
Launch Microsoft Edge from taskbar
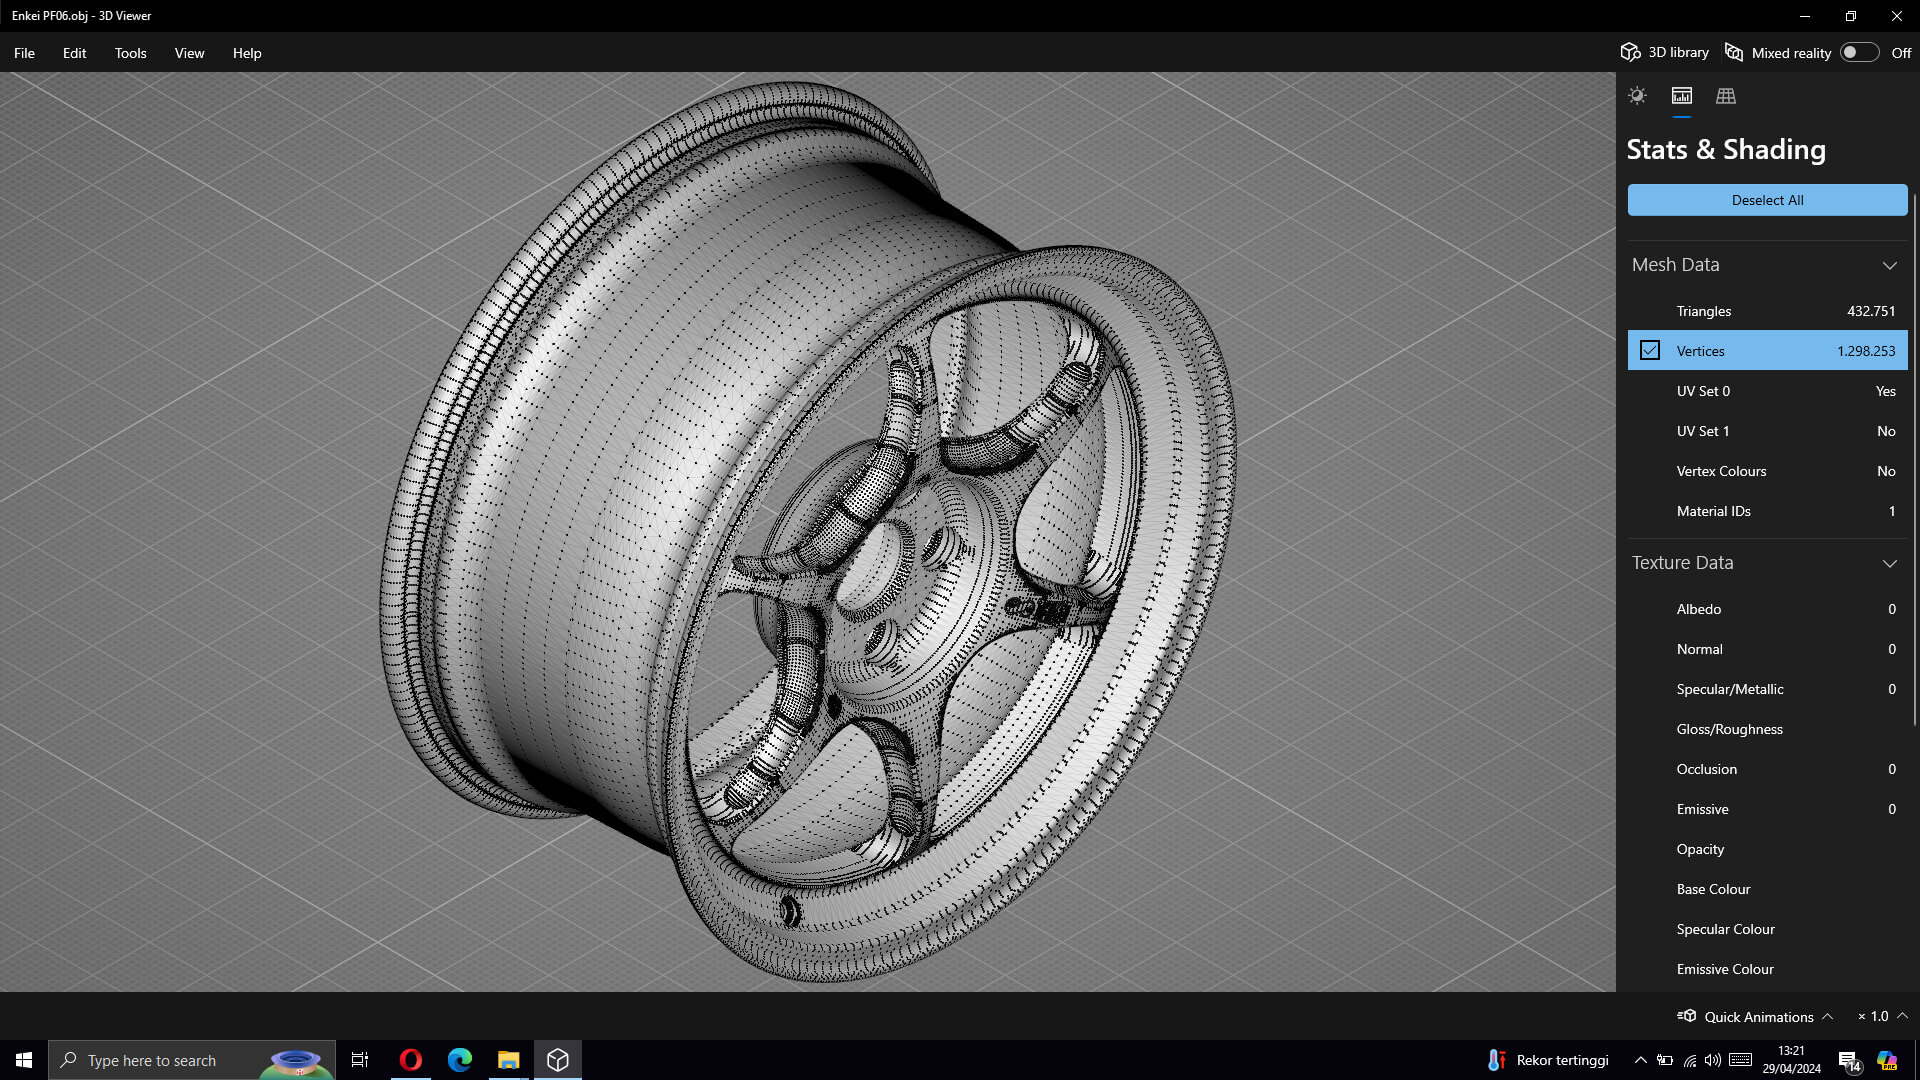point(460,1060)
